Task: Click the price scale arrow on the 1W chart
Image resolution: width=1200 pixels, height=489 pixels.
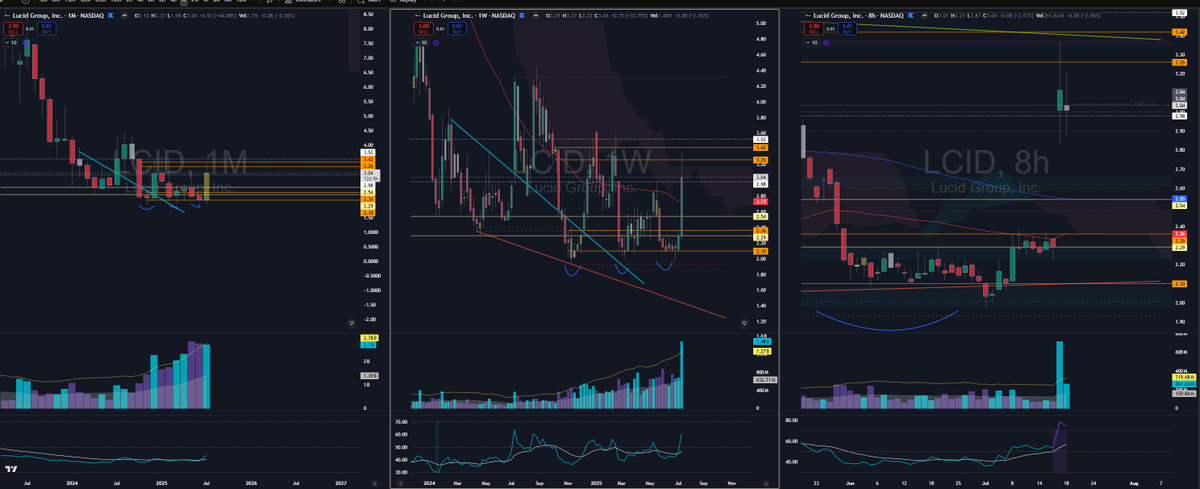Action: (744, 323)
